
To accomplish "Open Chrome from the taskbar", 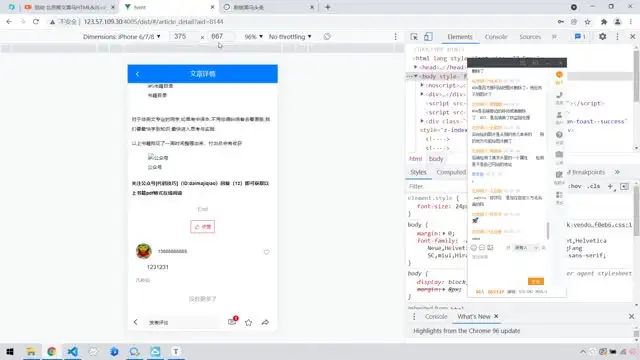I will [51, 351].
